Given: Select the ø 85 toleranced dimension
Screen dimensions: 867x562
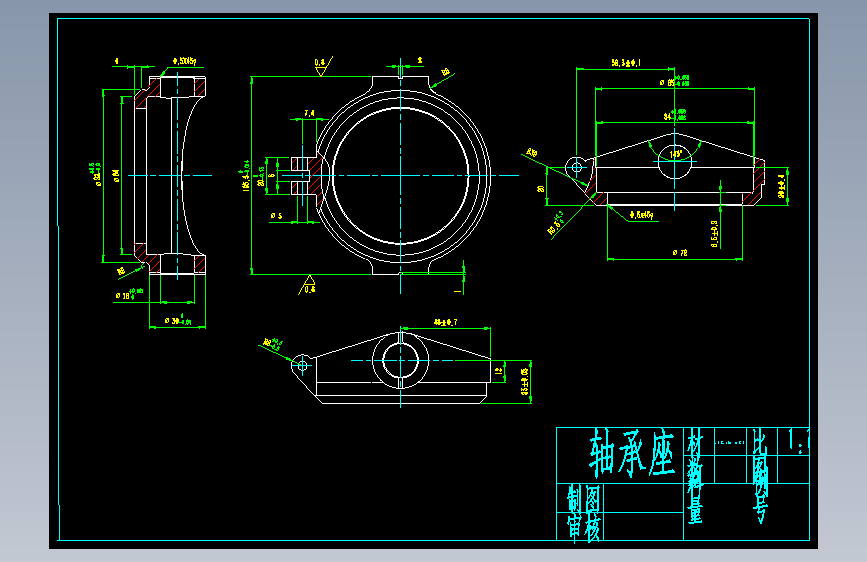Looking at the screenshot, I should pos(674,81).
